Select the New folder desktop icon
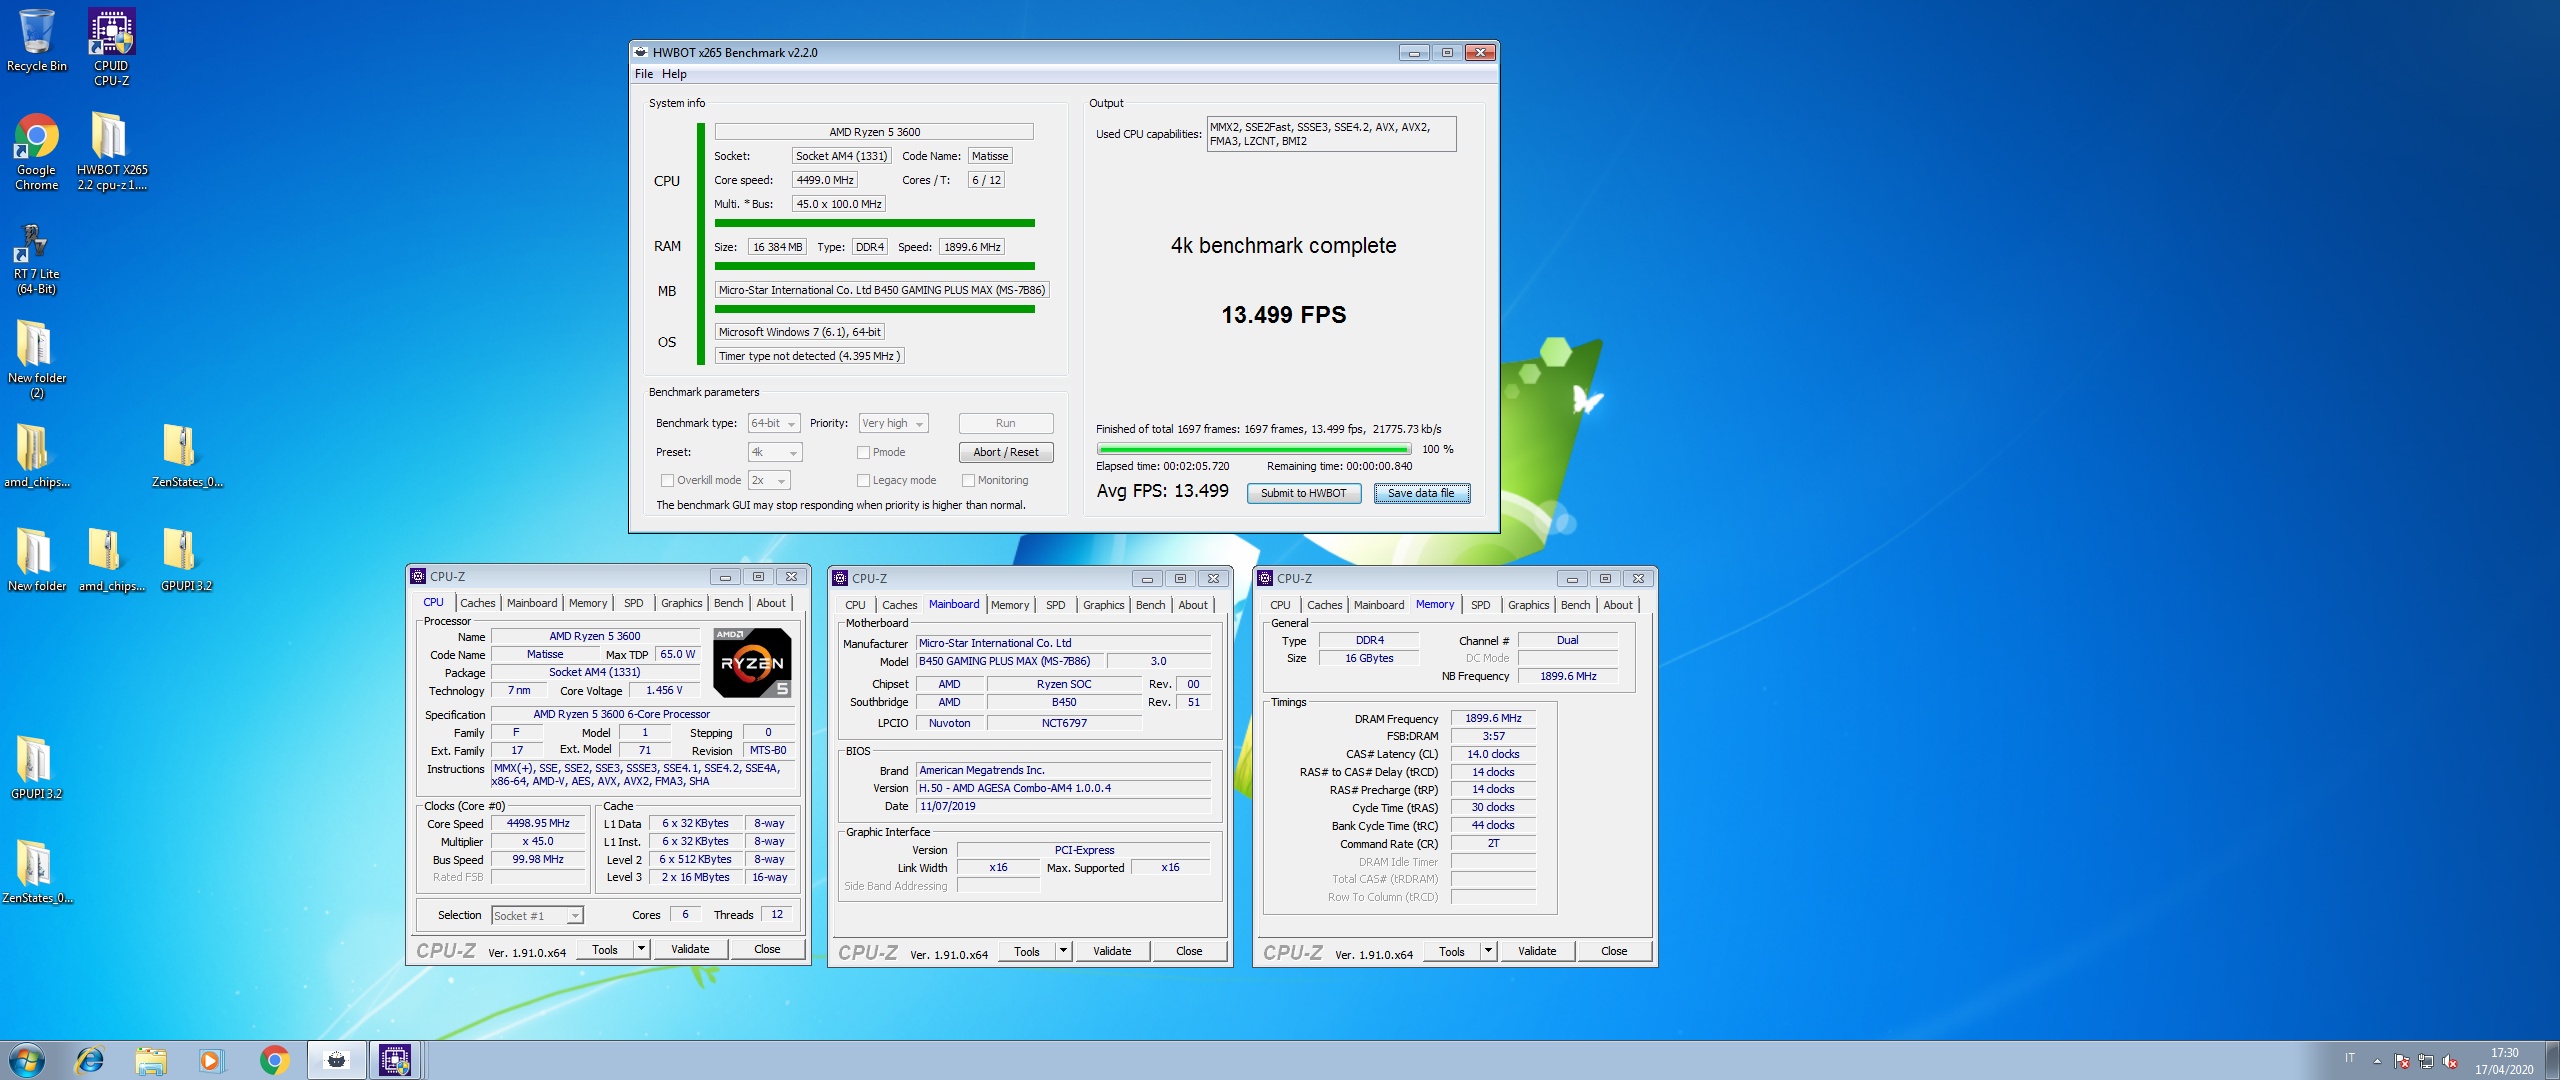This screenshot has height=1080, width=2560. pyautogui.click(x=36, y=560)
